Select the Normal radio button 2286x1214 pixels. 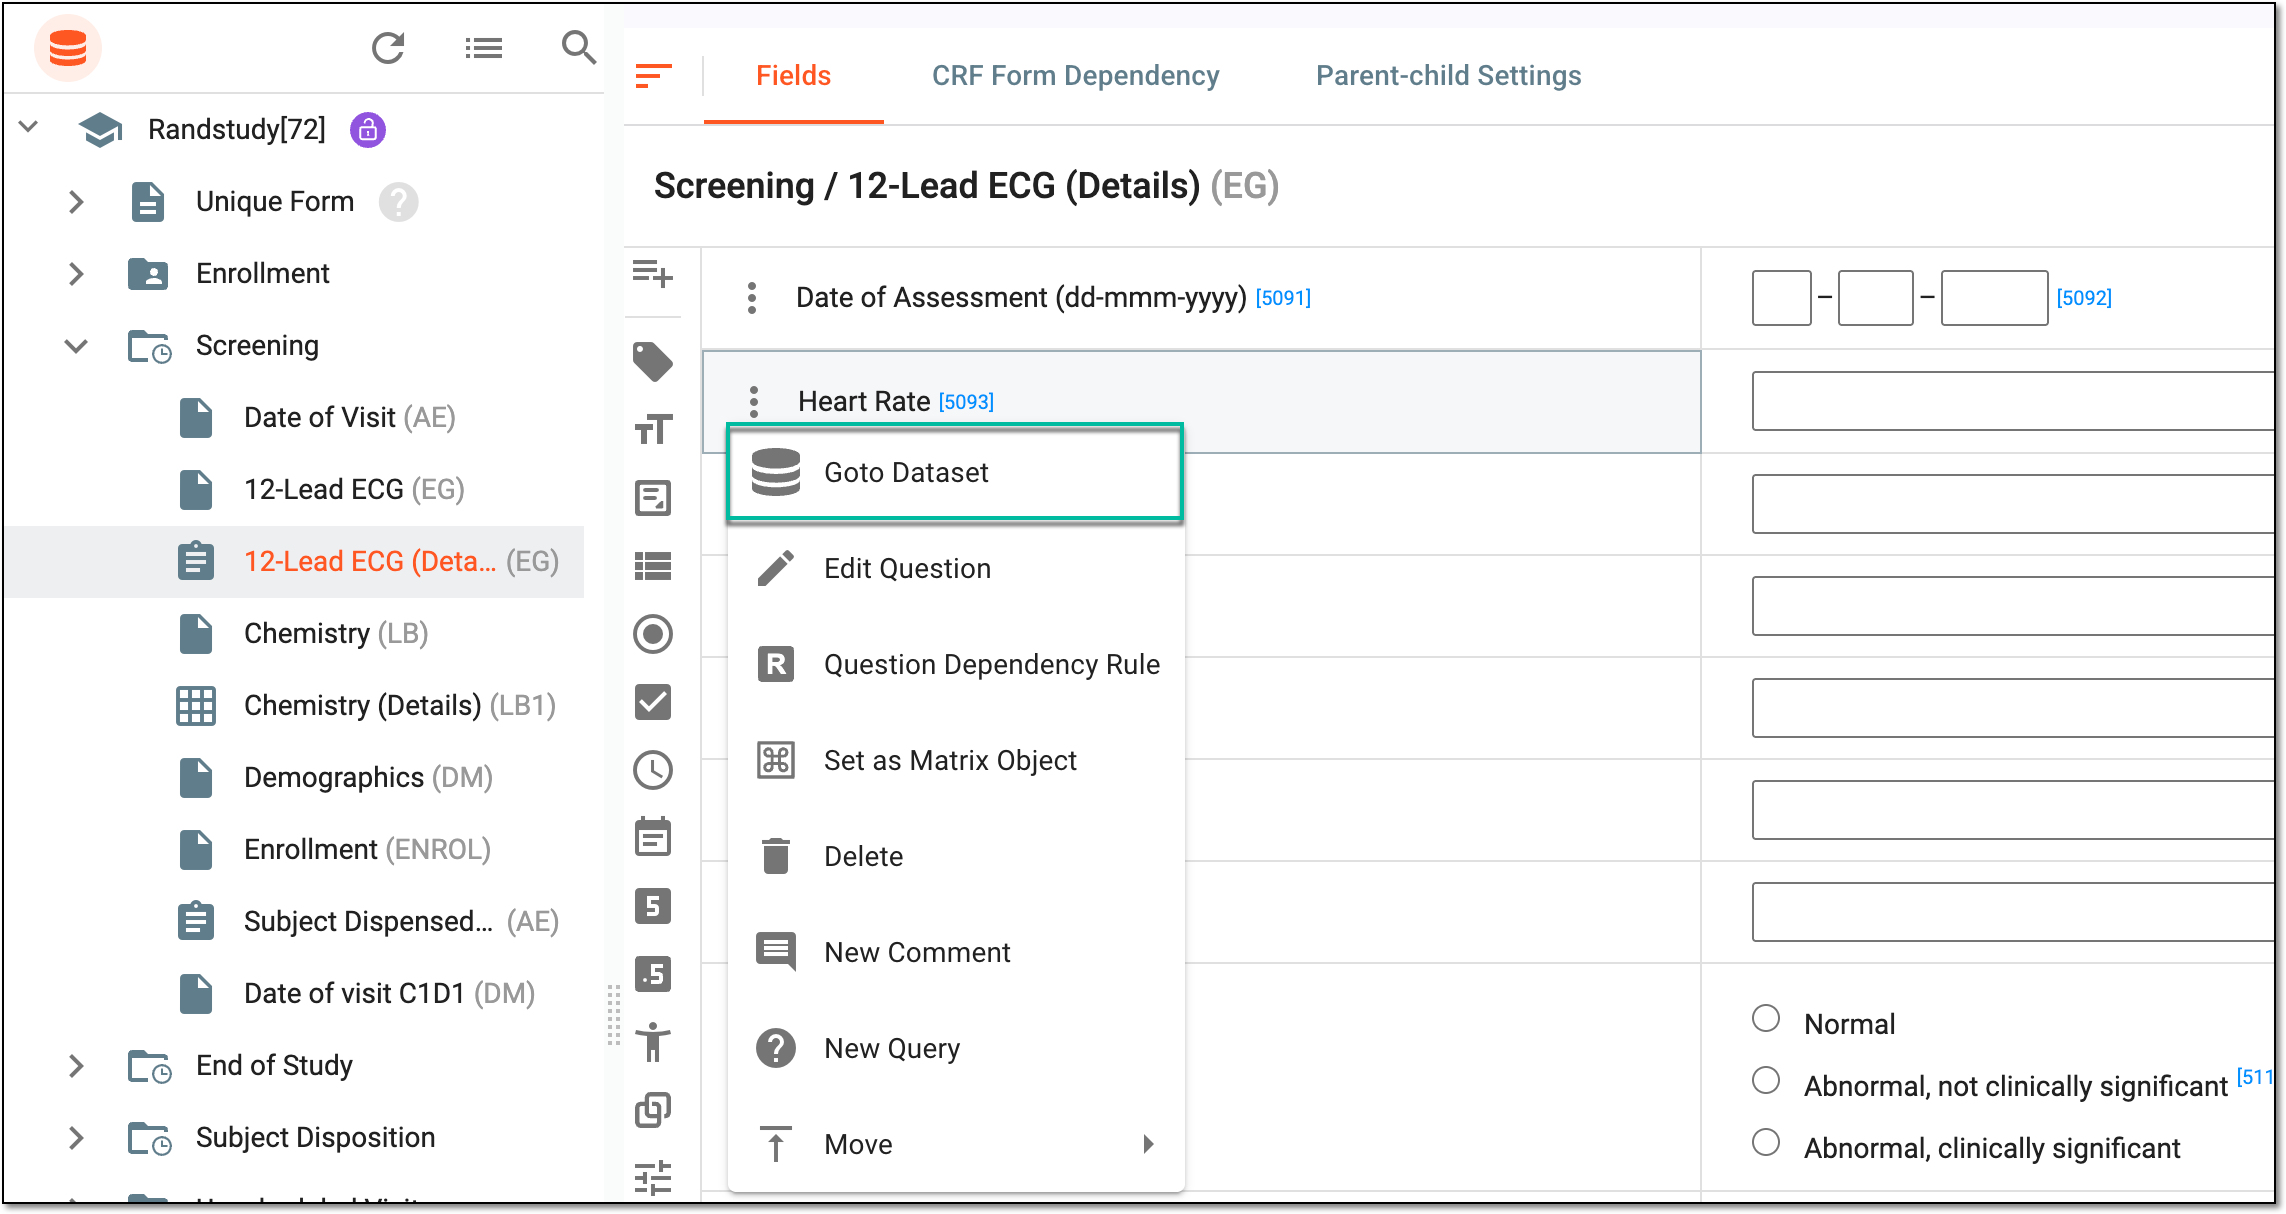tap(1766, 1018)
